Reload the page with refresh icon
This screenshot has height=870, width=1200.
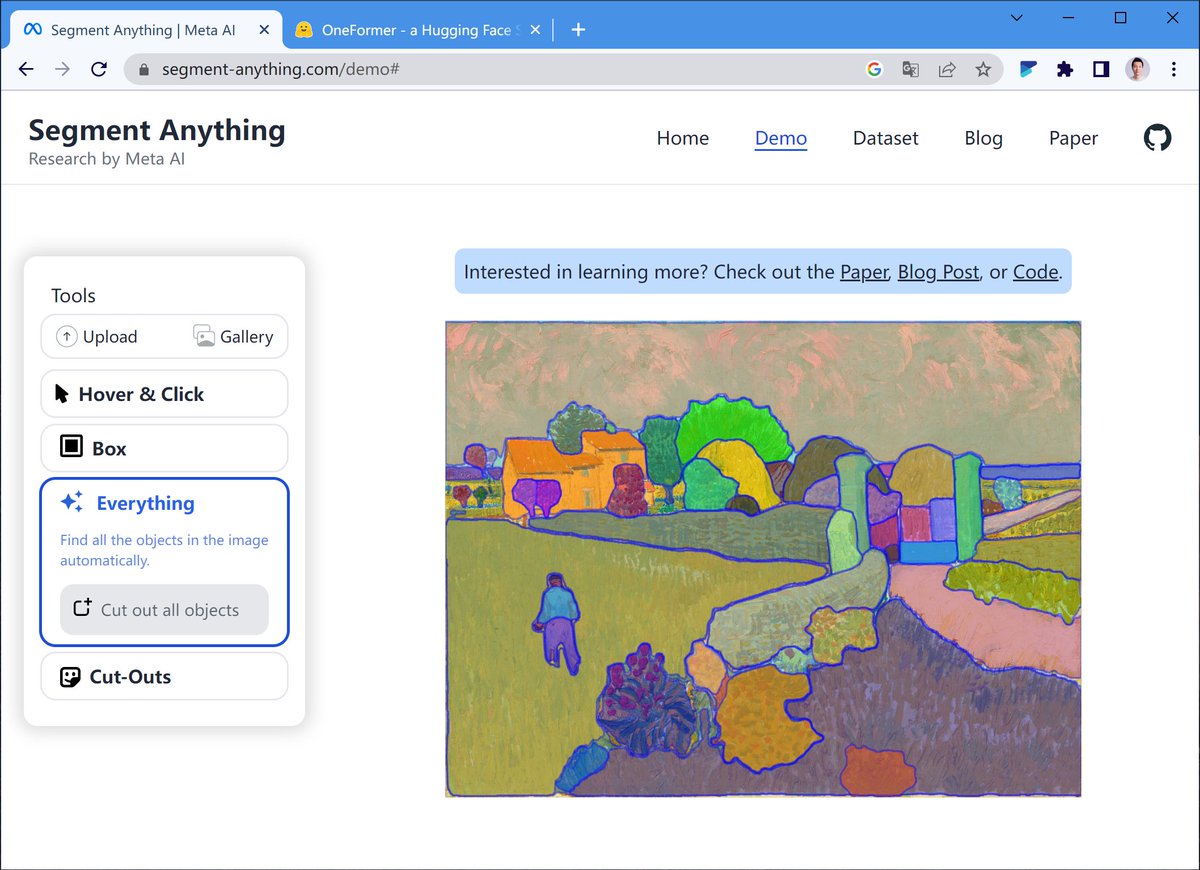click(98, 69)
